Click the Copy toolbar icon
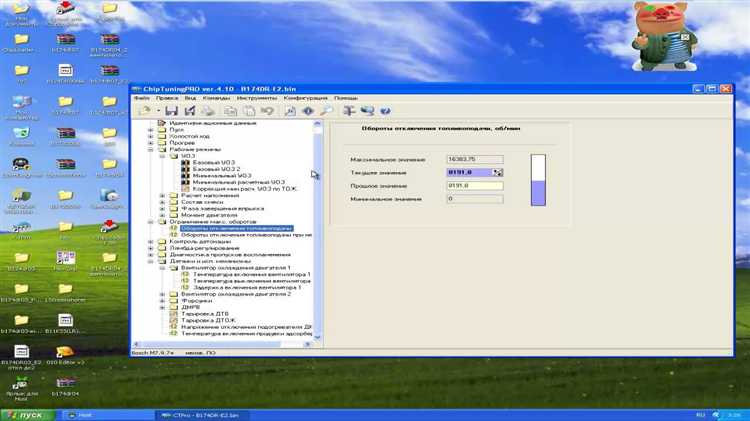This screenshot has height=421, width=750. pyautogui.click(x=231, y=111)
